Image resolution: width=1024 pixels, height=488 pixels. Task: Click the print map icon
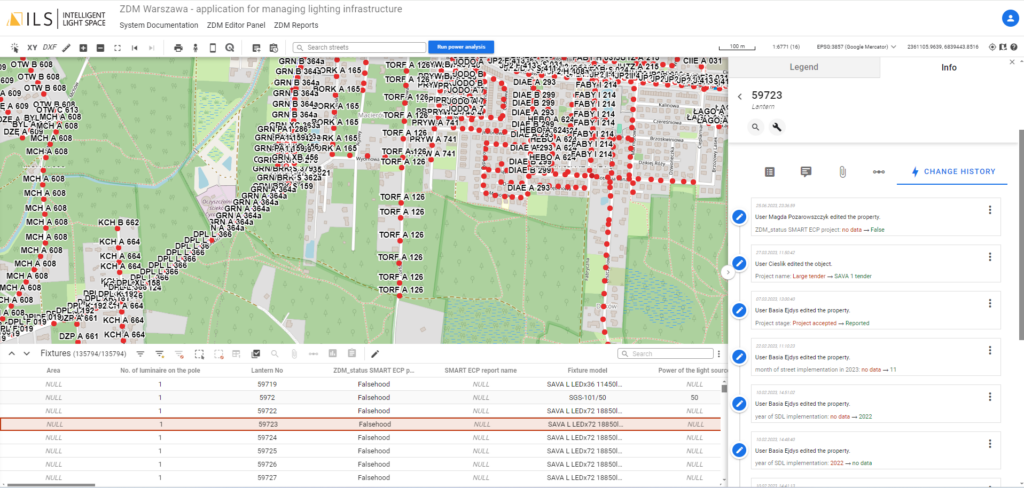click(178, 47)
